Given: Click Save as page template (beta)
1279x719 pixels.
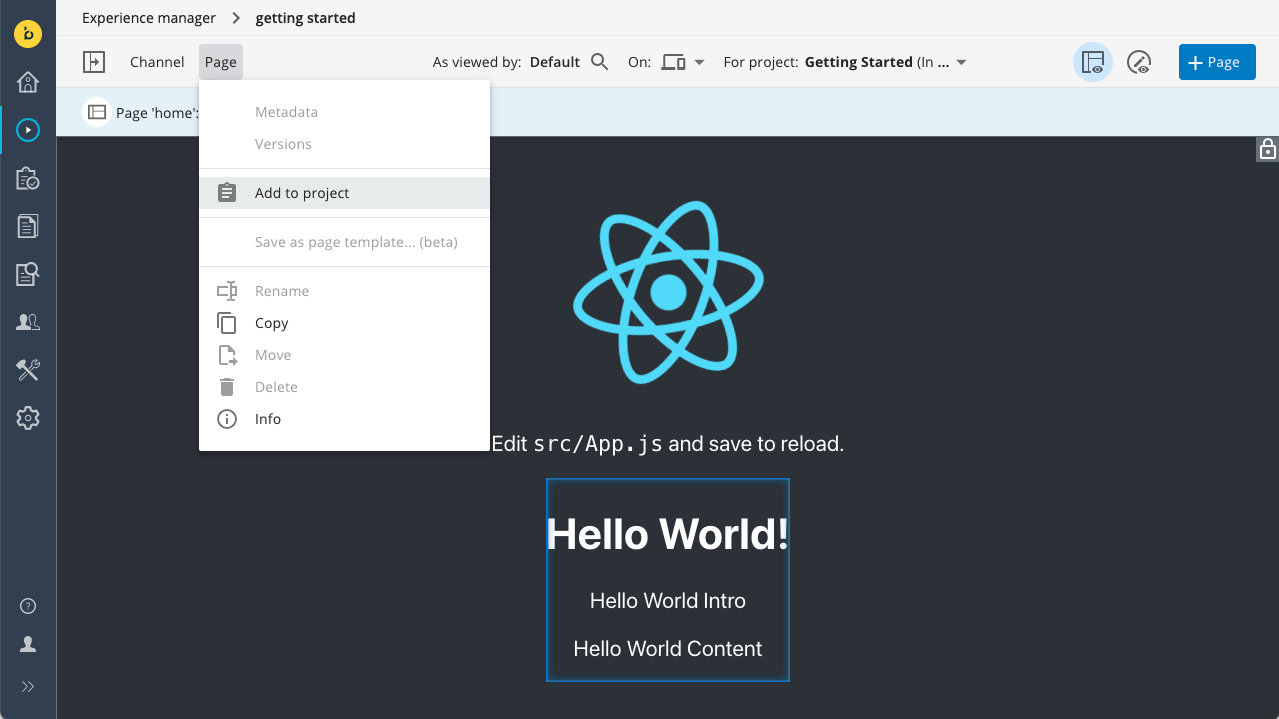Looking at the screenshot, I should (344, 242).
